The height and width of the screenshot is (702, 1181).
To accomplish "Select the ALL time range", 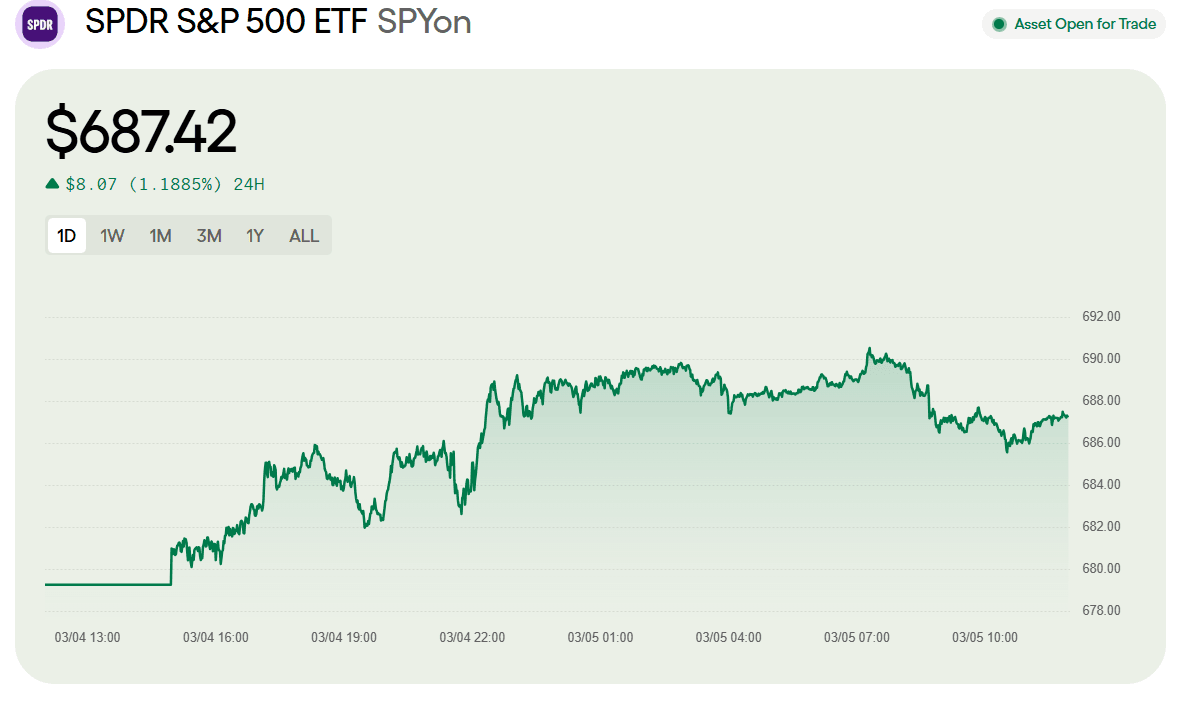I will (303, 235).
